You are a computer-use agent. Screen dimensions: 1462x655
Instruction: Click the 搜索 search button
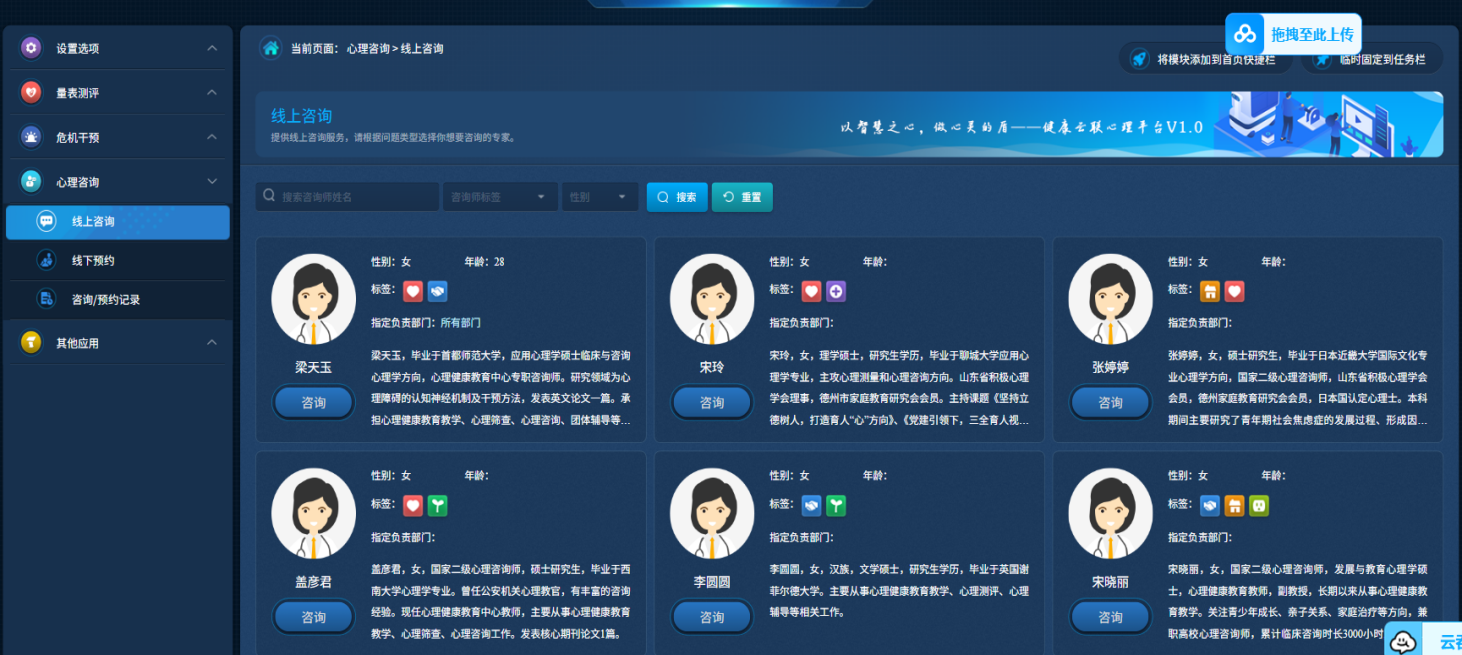pos(677,197)
